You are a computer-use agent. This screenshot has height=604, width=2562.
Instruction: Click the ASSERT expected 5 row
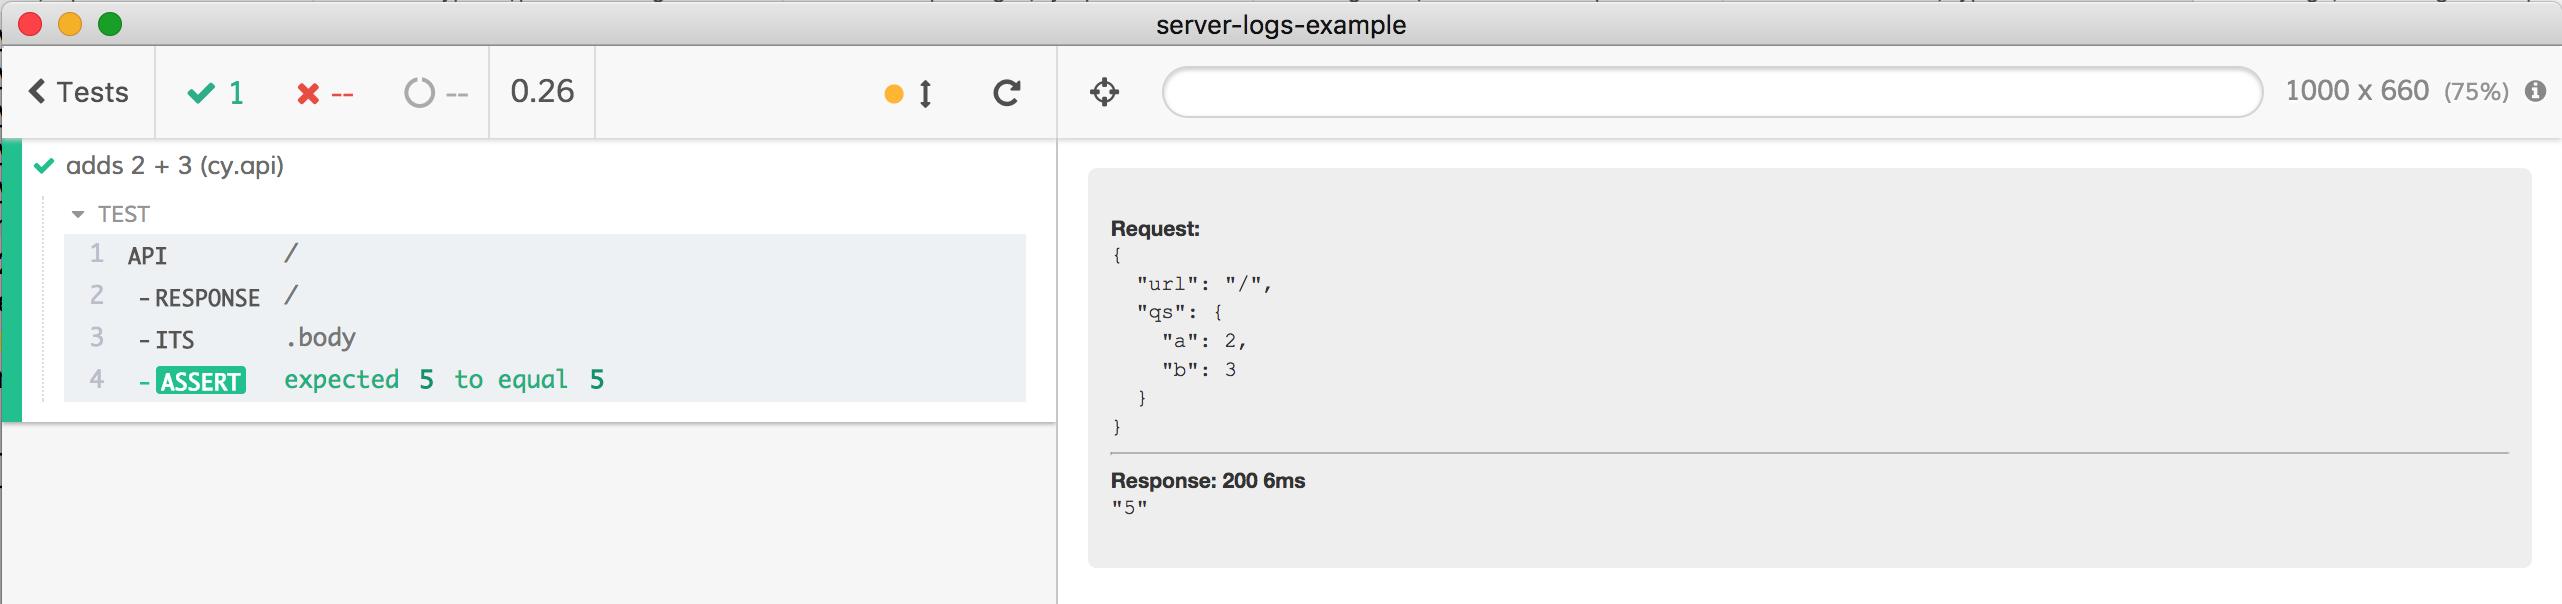tap(544, 381)
